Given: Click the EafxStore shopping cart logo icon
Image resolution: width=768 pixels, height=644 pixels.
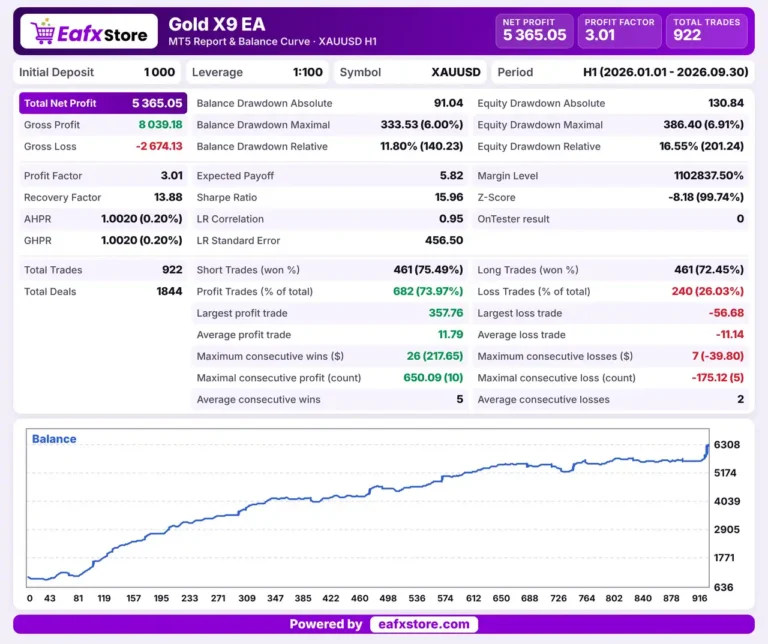Looking at the screenshot, I should tap(43, 32).
